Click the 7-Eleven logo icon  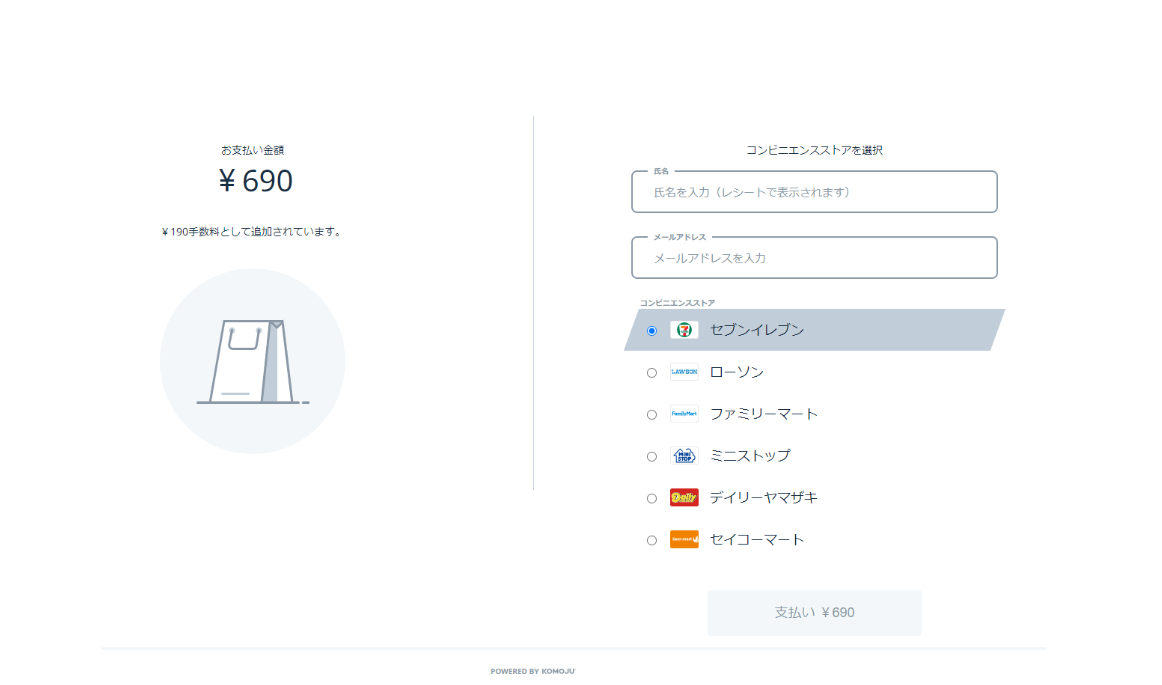684,330
